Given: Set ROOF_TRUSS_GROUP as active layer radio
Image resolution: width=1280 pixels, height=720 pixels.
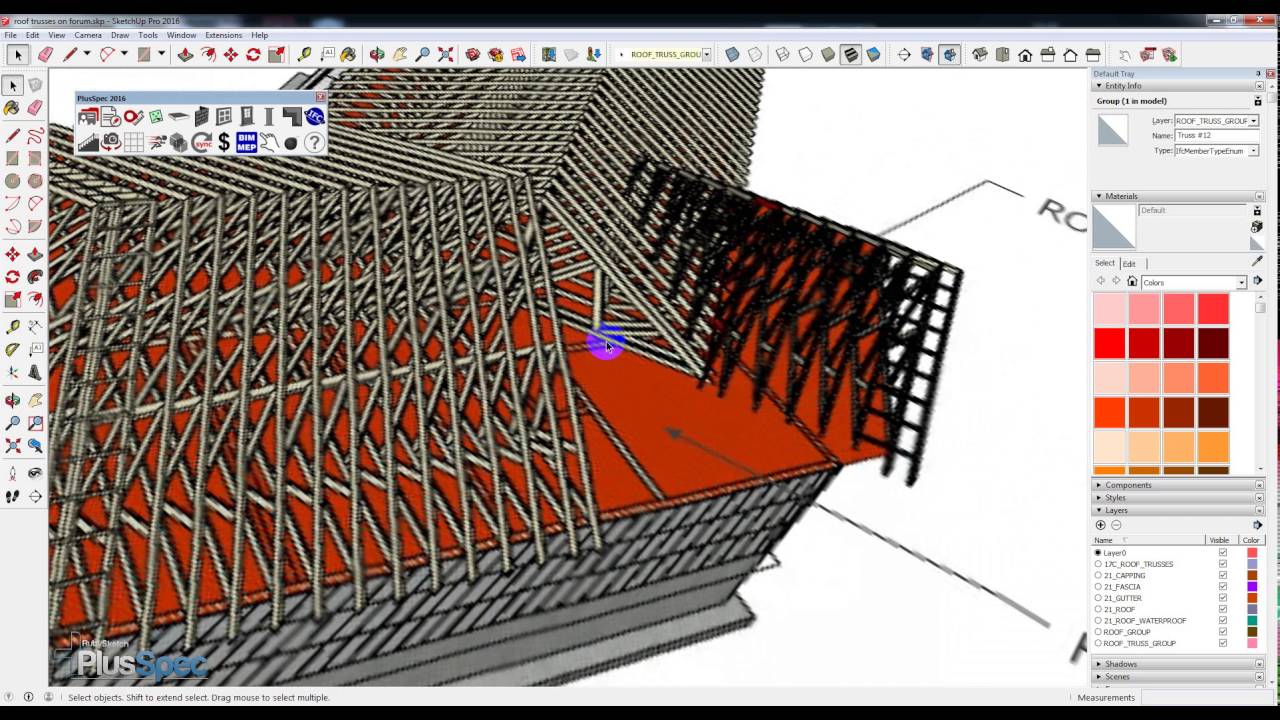Looking at the screenshot, I should pos(1098,643).
